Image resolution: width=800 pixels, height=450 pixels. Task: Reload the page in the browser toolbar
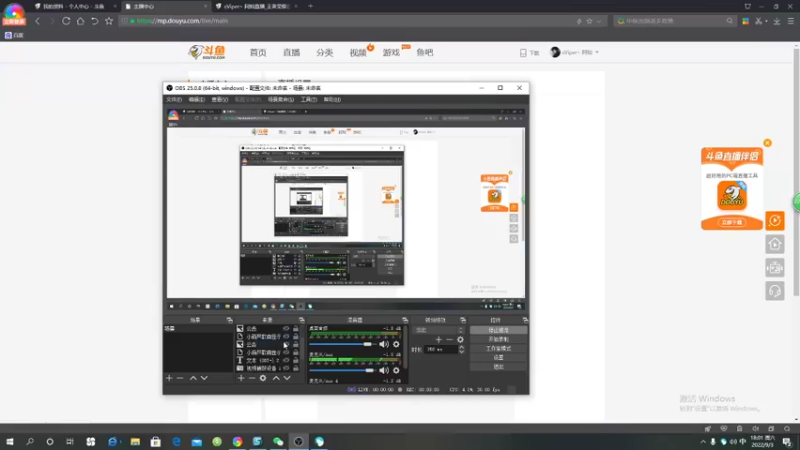pyautogui.click(x=66, y=21)
